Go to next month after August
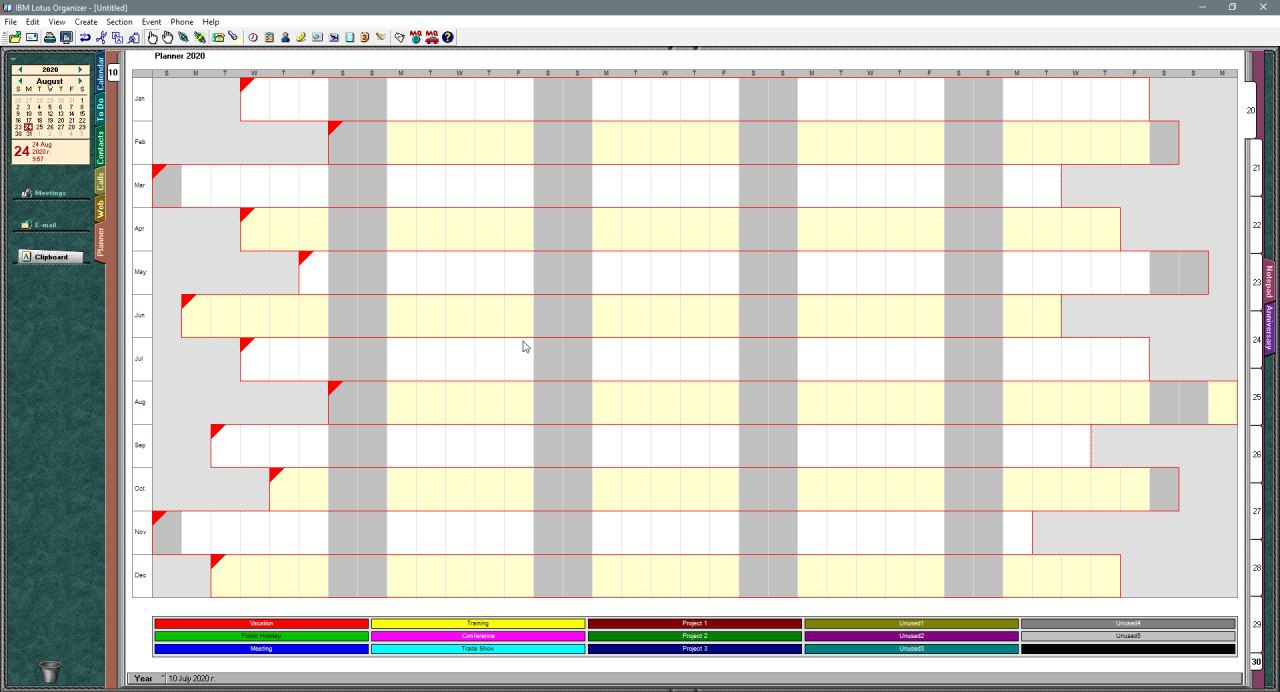The height and width of the screenshot is (692, 1280). coord(80,81)
